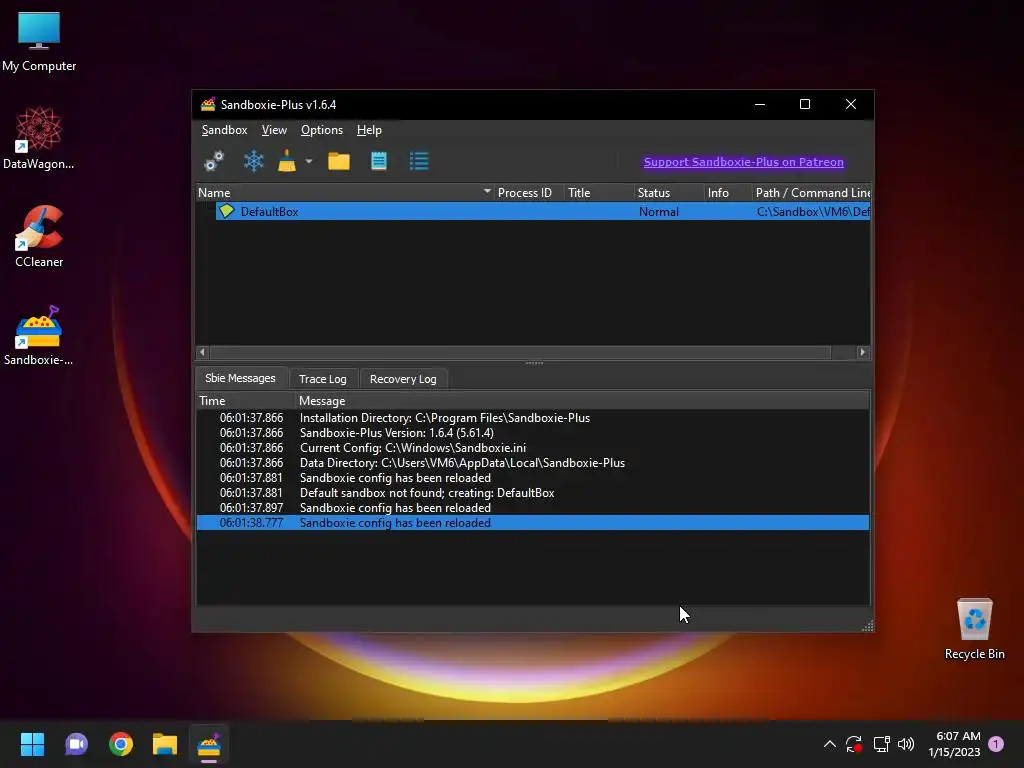This screenshot has height=768, width=1024.
Task: Click the yellow folder toolbar icon
Action: 339,161
